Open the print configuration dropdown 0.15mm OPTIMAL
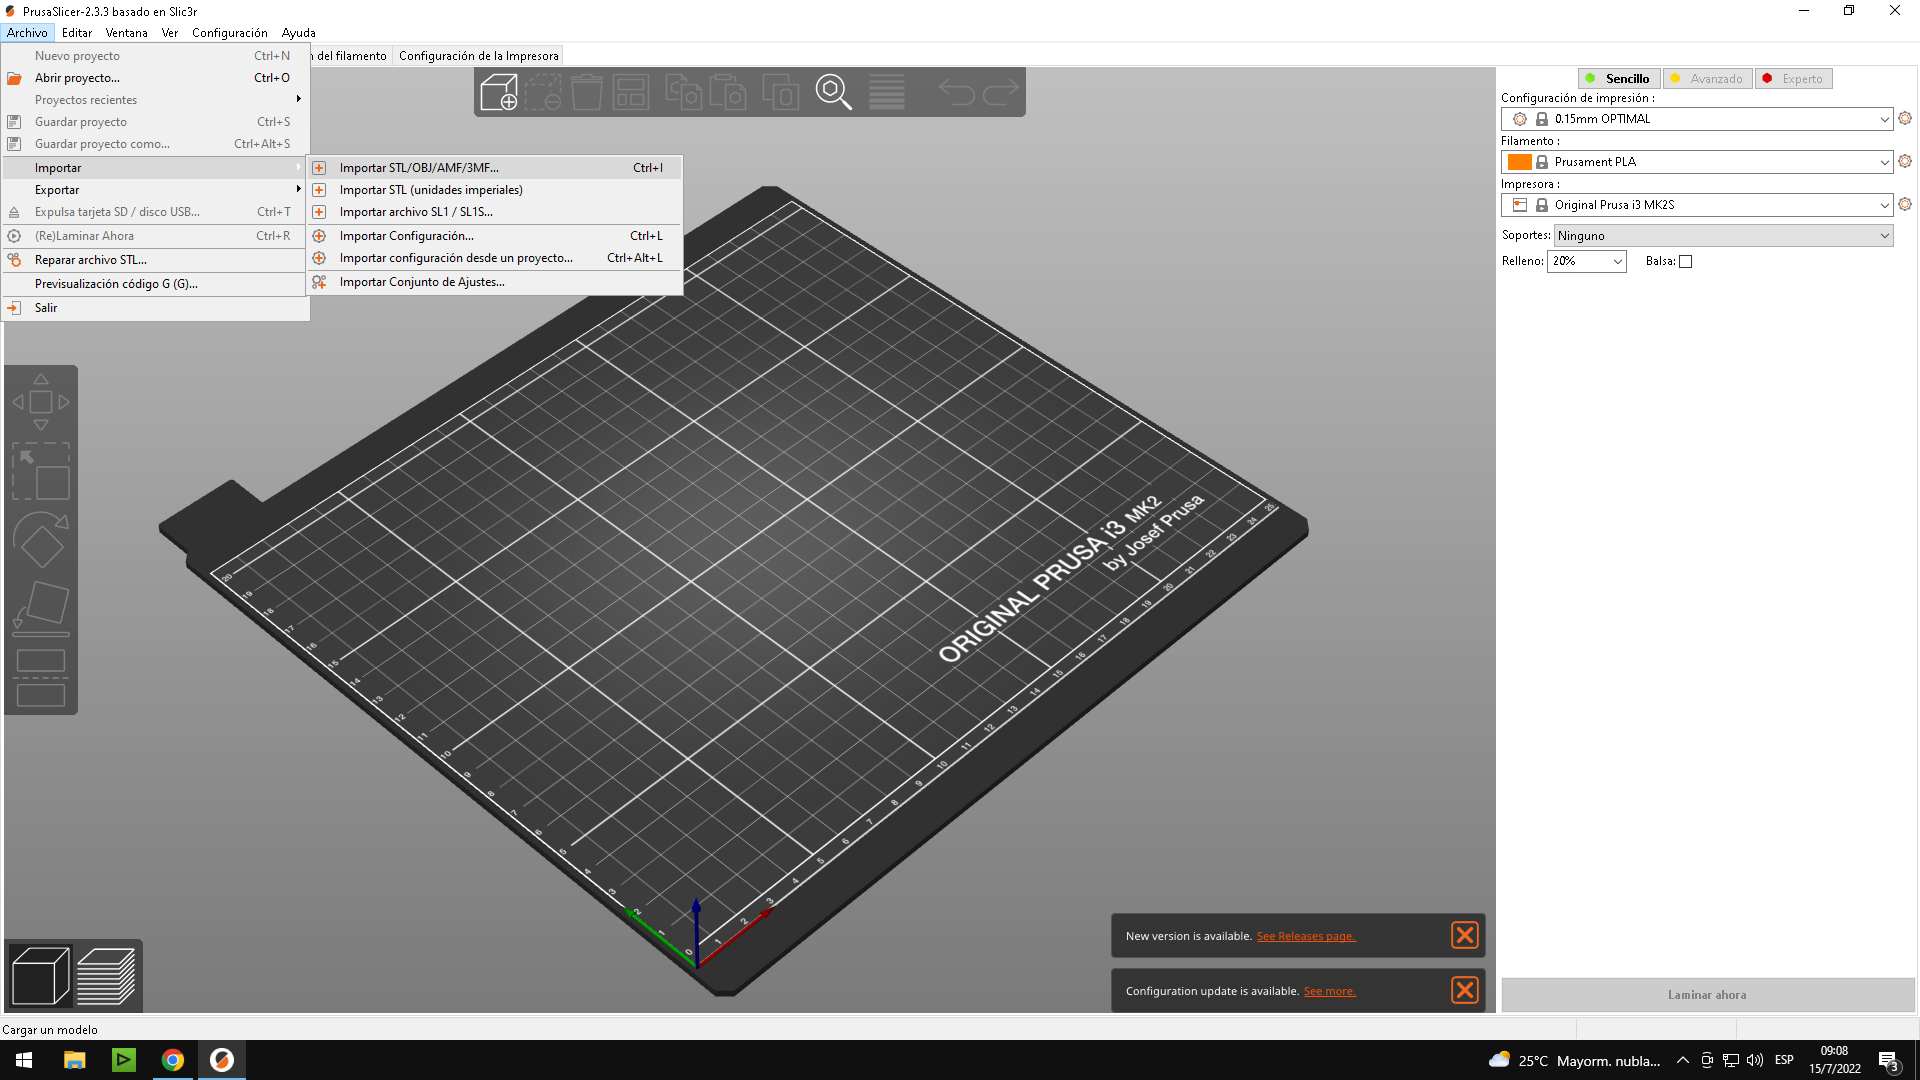The image size is (1920, 1080). 1697,119
